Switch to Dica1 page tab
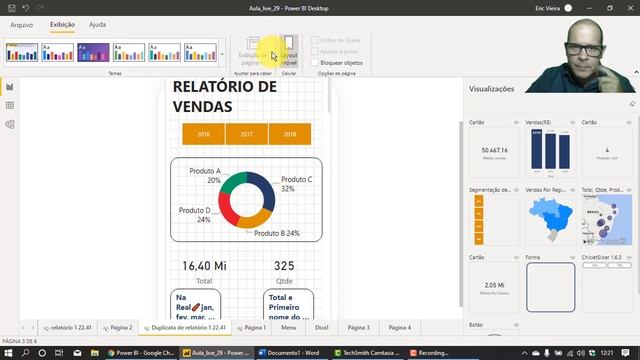This screenshot has width=640, height=360. [x=322, y=328]
